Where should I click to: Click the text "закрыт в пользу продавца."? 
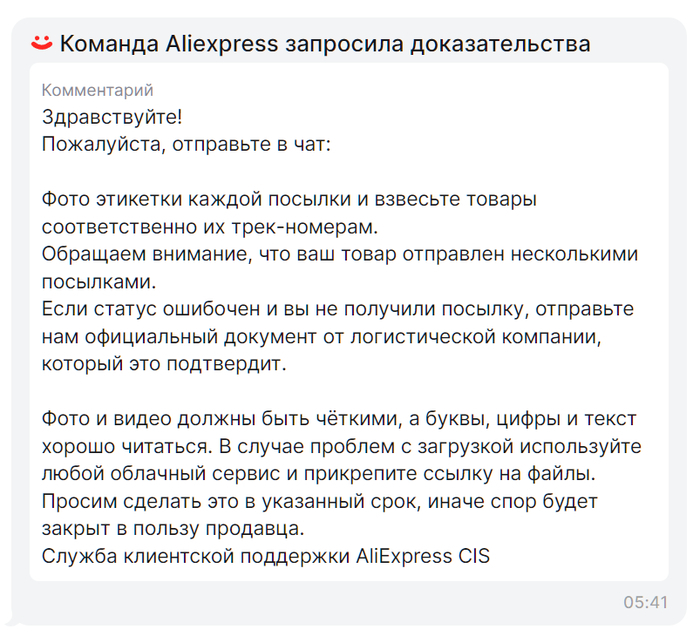tap(172, 528)
